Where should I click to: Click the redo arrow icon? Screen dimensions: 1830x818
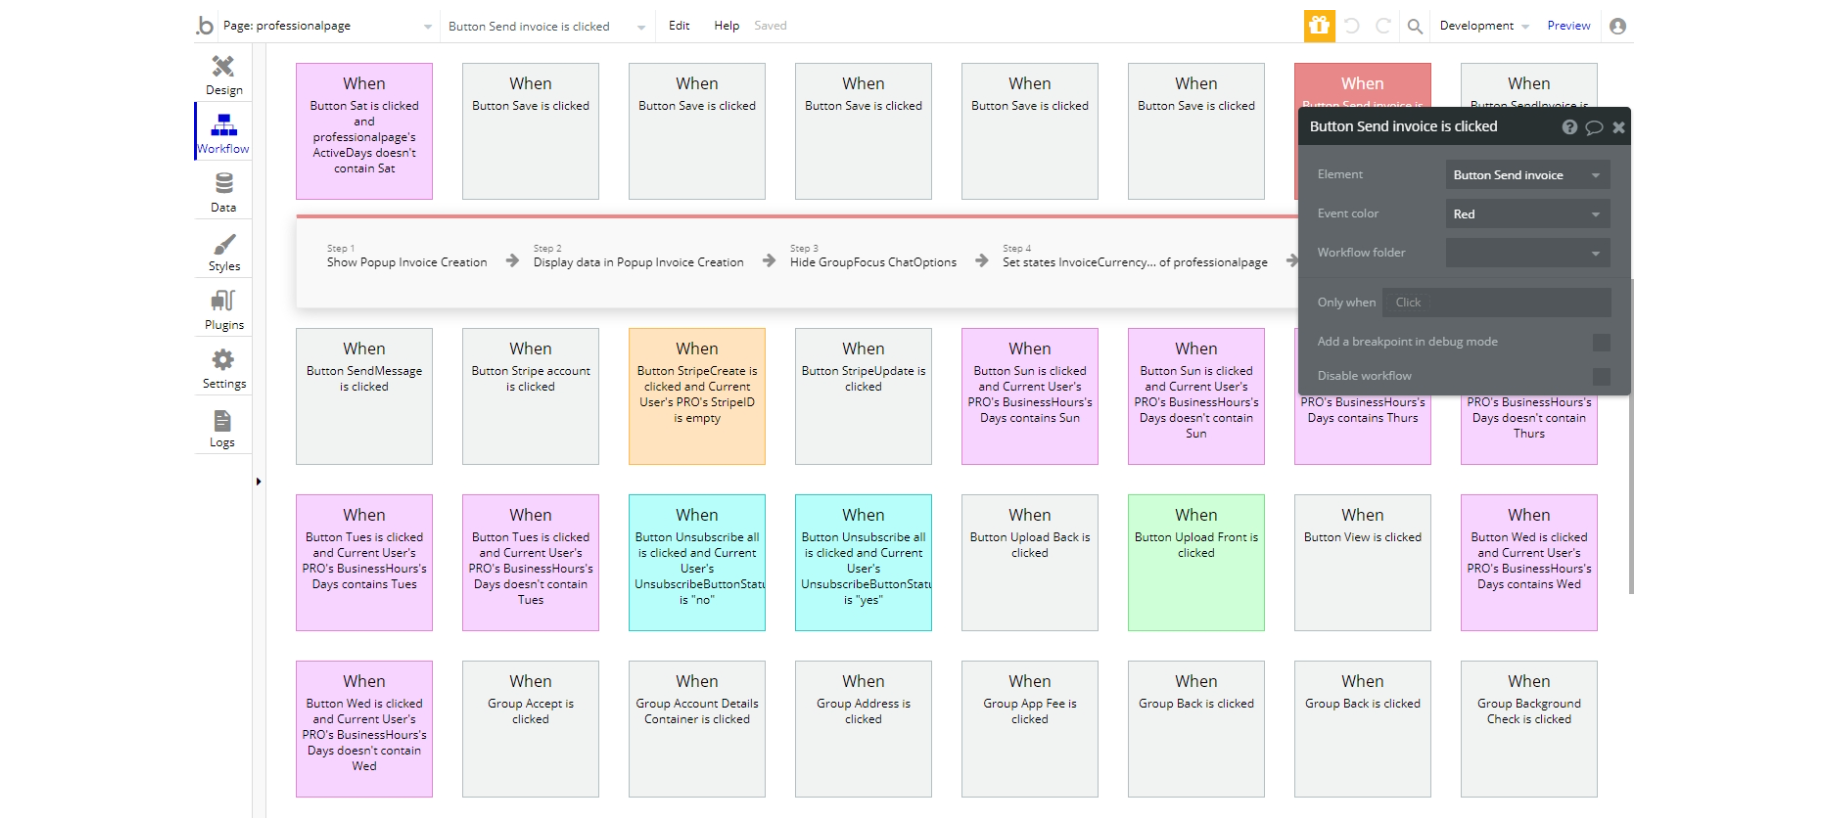(x=1383, y=26)
